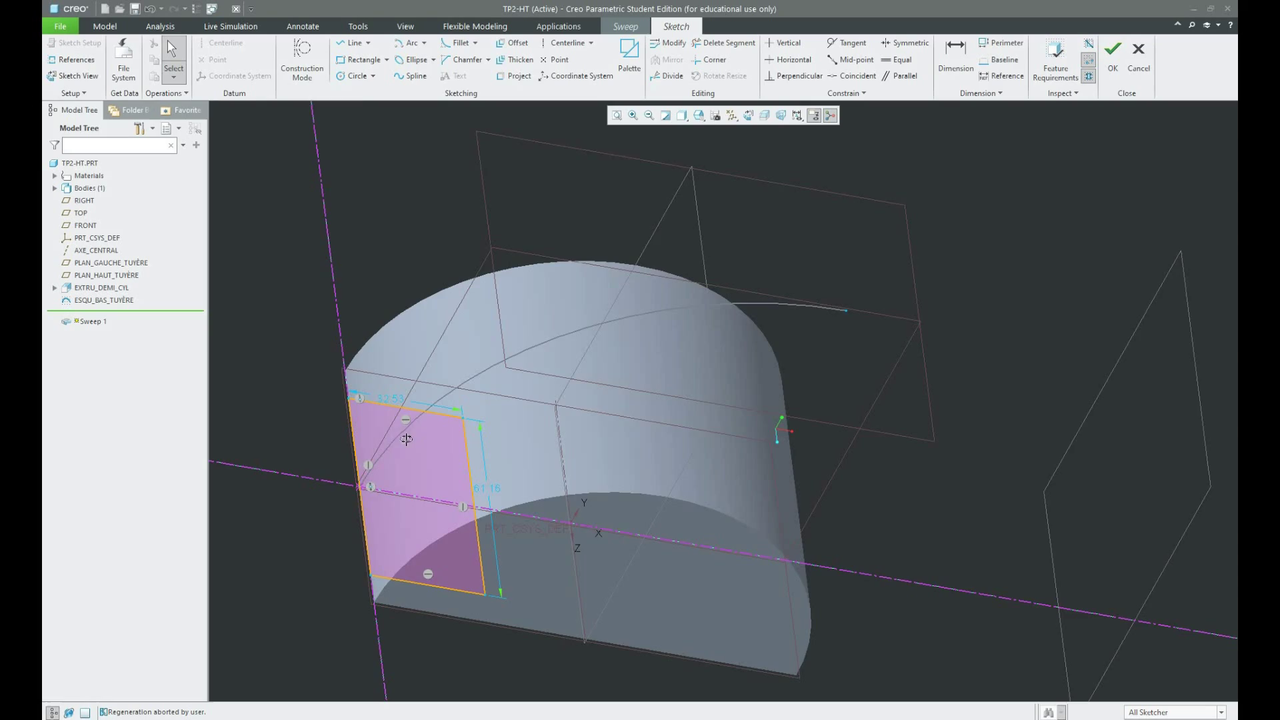This screenshot has width=1280, height=720.
Task: Apply the Perpendicular constraint
Action: coord(793,76)
